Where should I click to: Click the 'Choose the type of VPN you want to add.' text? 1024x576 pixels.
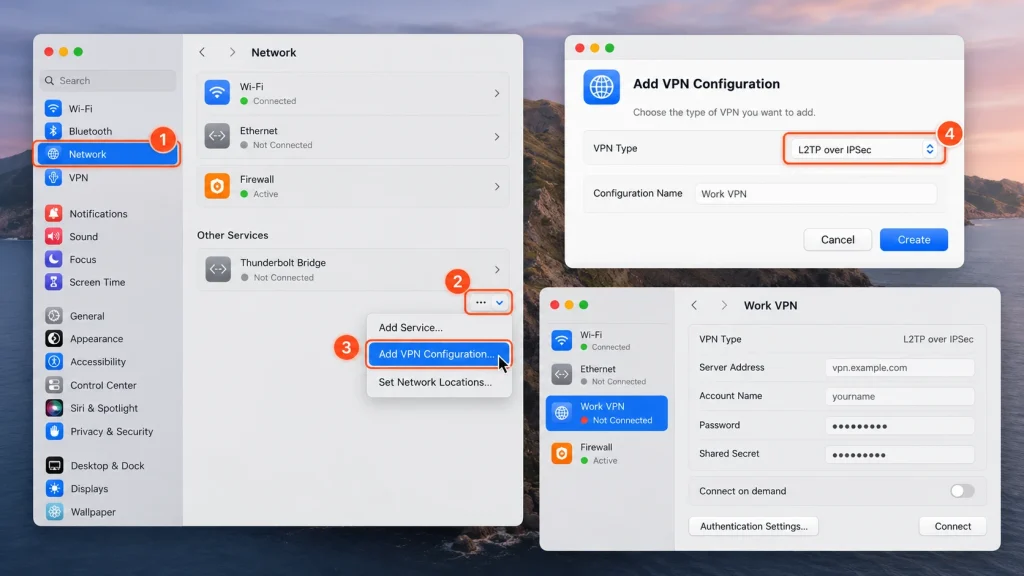(x=724, y=112)
